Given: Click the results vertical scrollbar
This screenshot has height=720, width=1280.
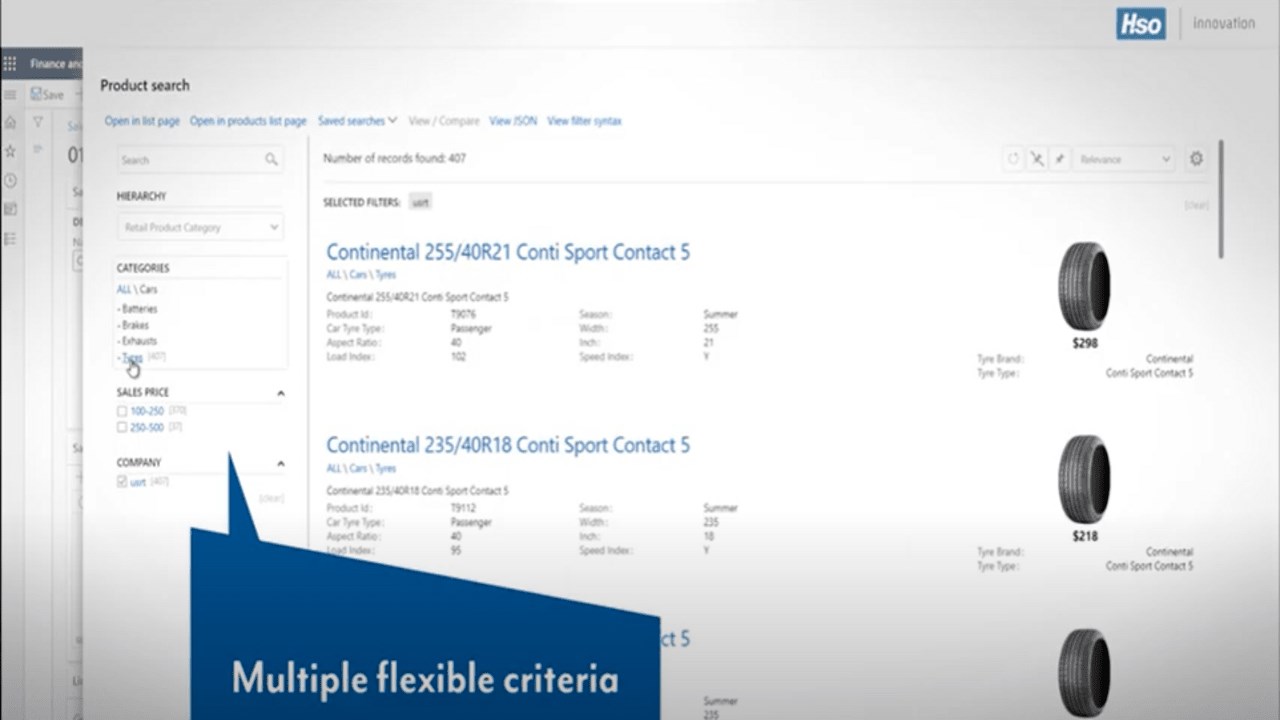Looking at the screenshot, I should 1220,199.
